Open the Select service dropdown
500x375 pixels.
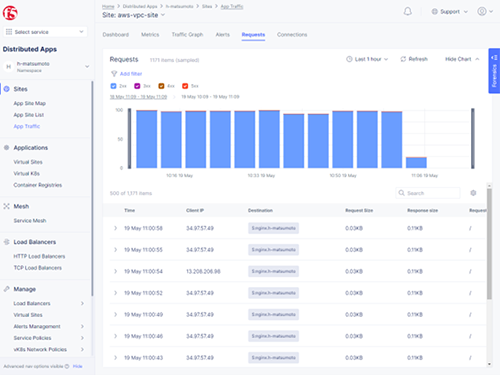click(x=45, y=32)
